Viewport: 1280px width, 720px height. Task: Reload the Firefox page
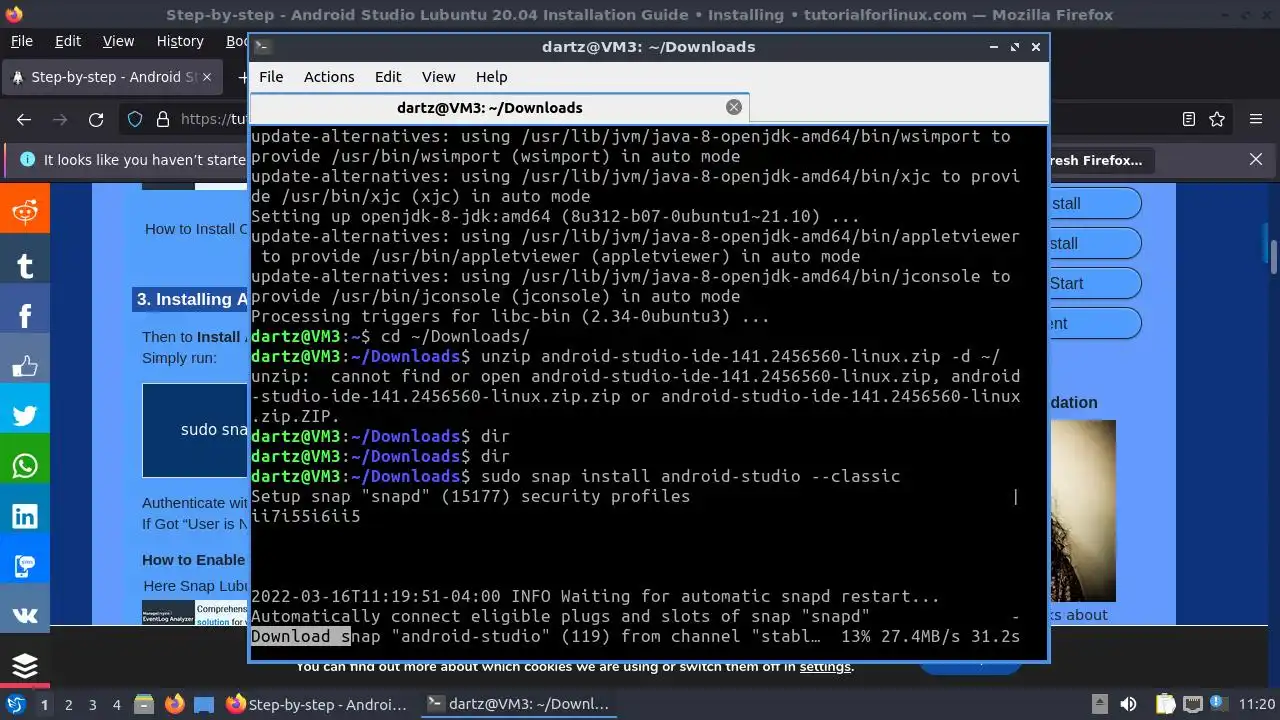tap(96, 119)
